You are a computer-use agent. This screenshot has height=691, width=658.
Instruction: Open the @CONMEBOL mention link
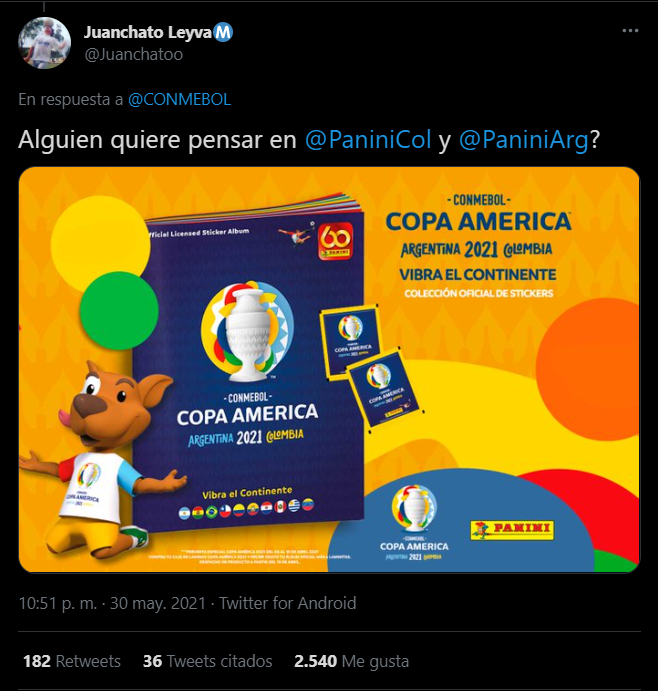[x=179, y=100]
